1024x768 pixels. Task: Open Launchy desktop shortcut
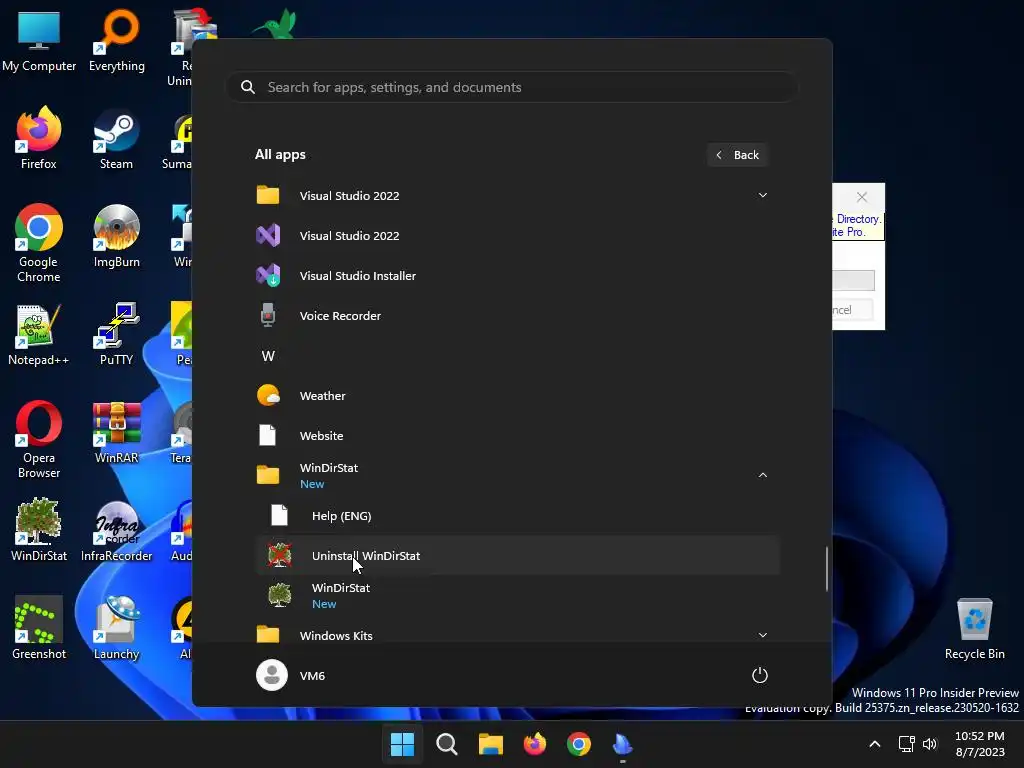pyautogui.click(x=116, y=628)
